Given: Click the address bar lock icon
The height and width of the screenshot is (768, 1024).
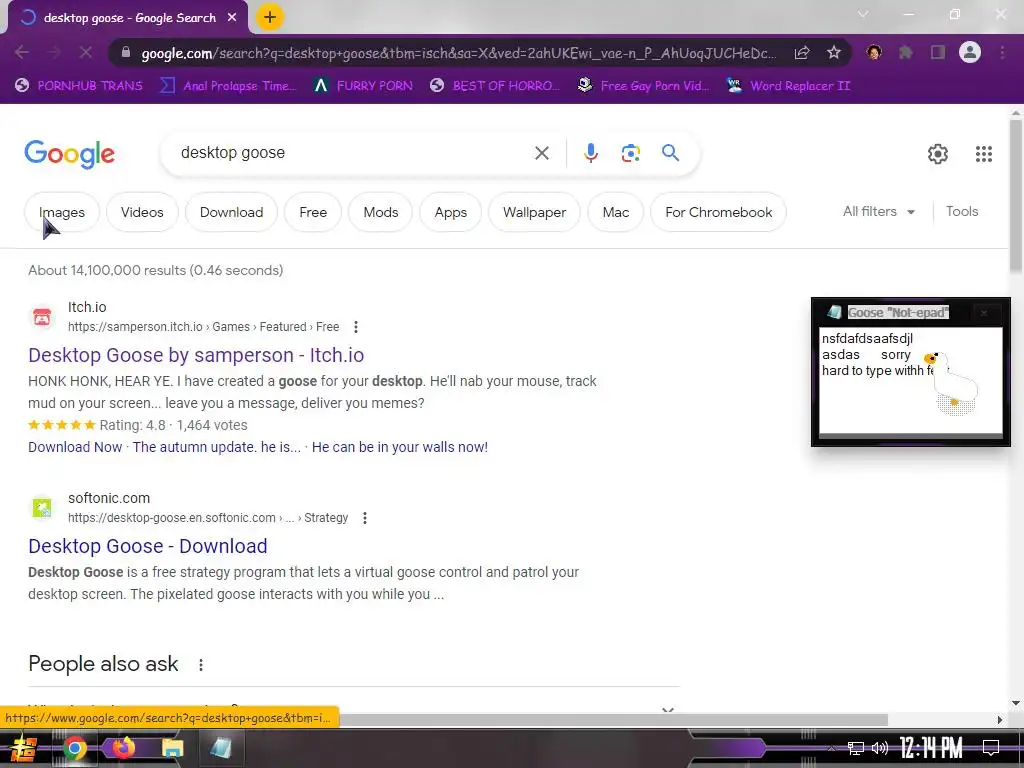Looking at the screenshot, I should click(x=126, y=52).
